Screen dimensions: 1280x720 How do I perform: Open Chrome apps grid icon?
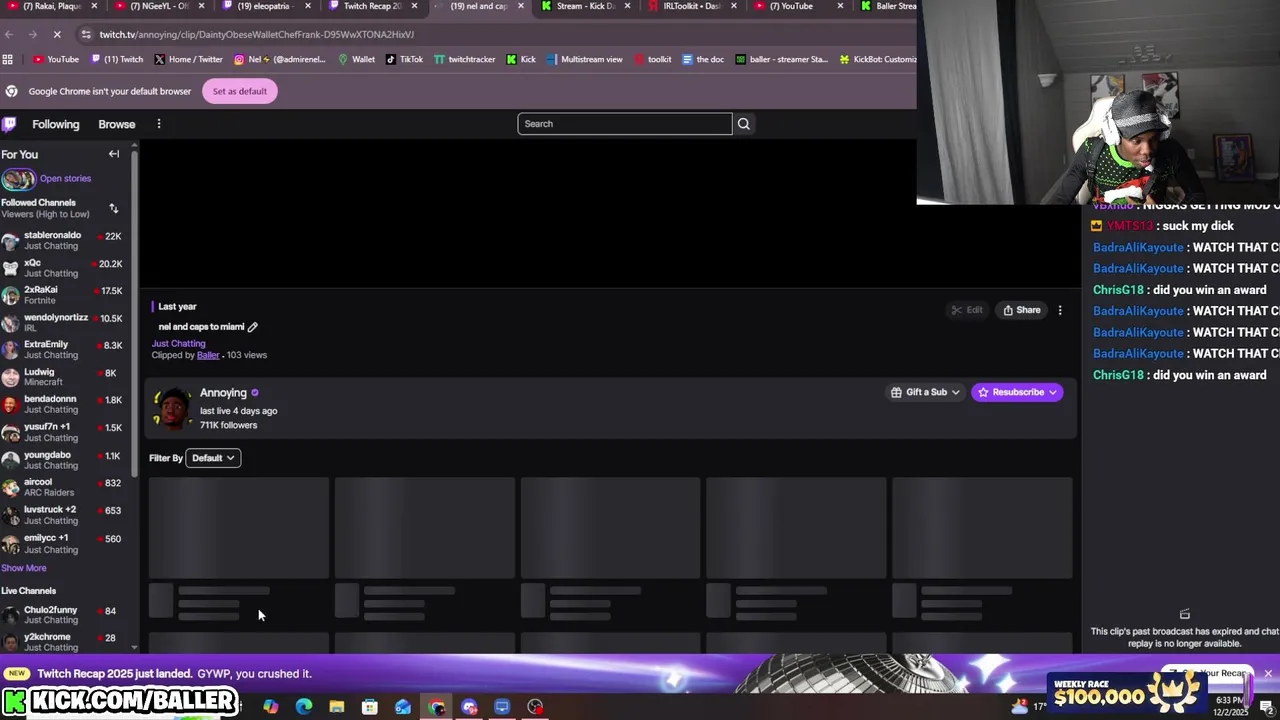[9, 59]
